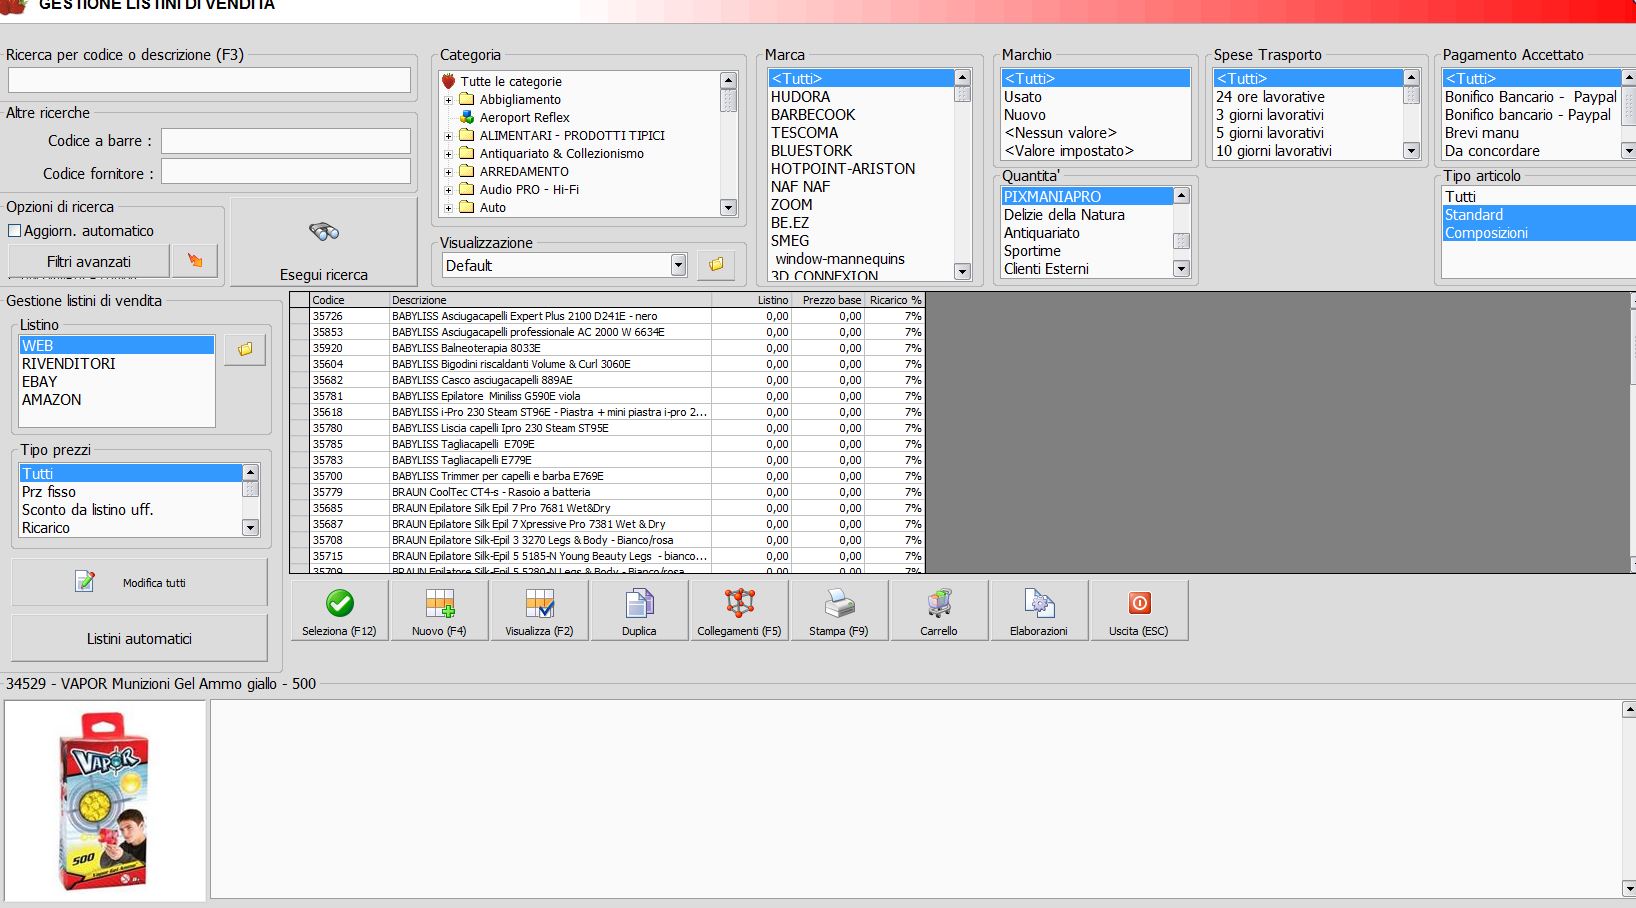The width and height of the screenshot is (1636, 908).
Task: Expand the ARREDAMENTO category node
Action: point(449,172)
